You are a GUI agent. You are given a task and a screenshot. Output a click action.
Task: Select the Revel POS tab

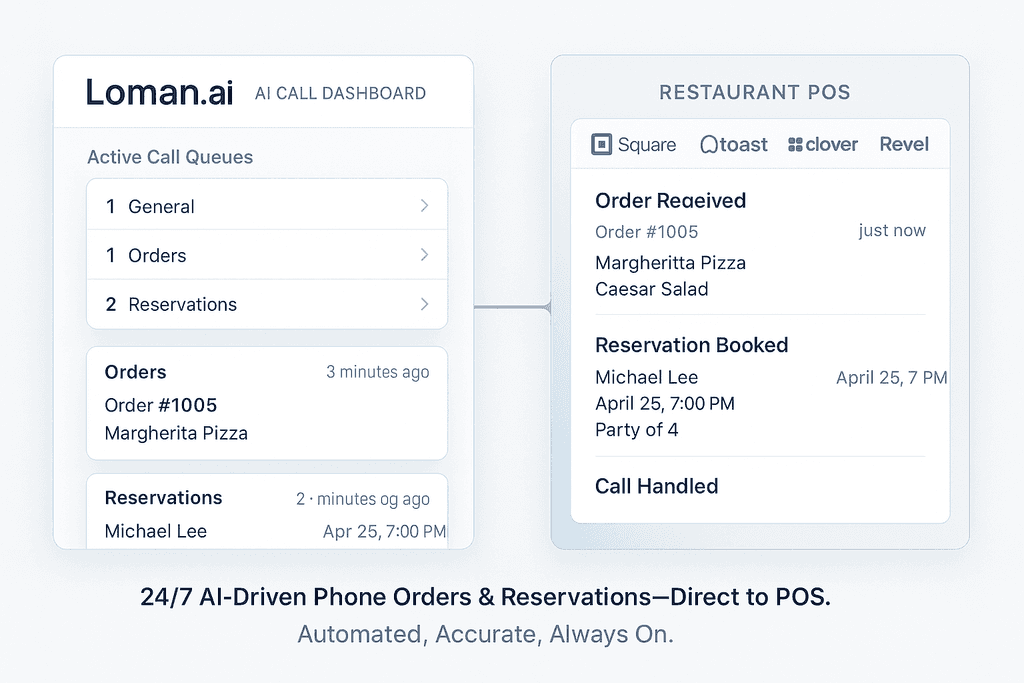(904, 144)
